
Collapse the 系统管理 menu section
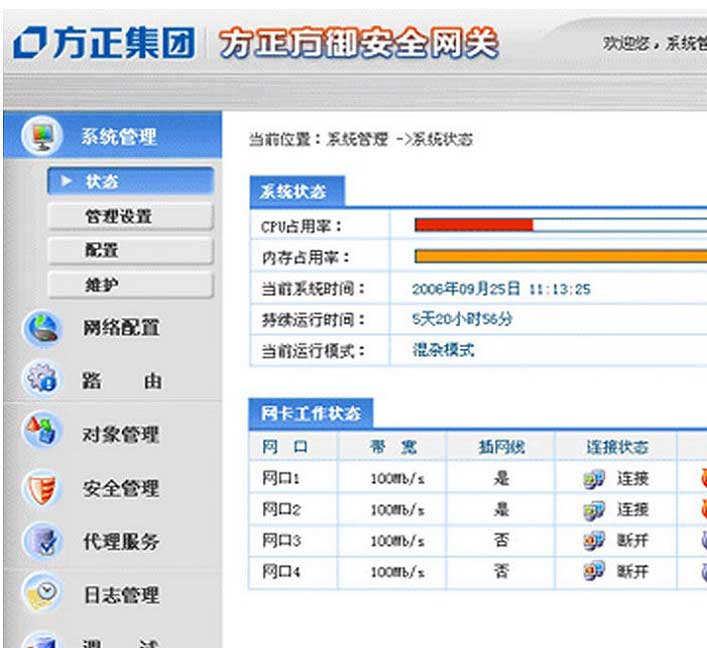(x=119, y=137)
